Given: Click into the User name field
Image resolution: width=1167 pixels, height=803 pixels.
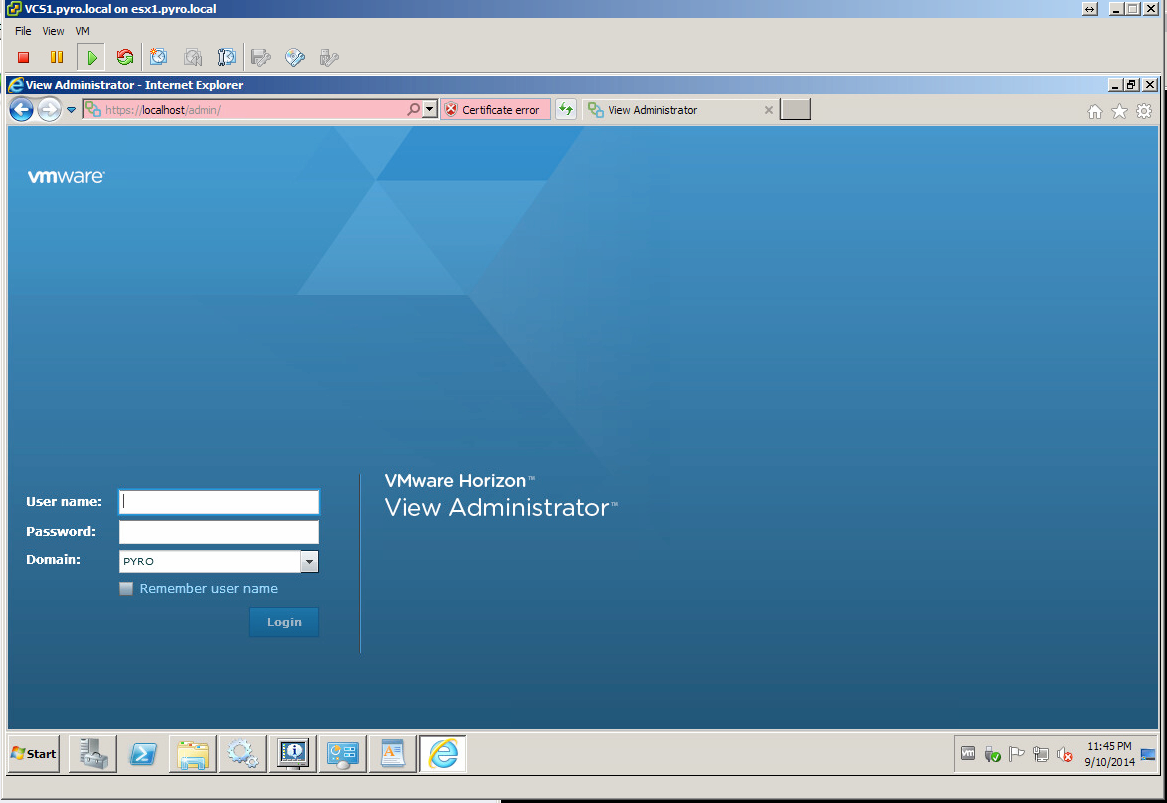Looking at the screenshot, I should [x=219, y=502].
